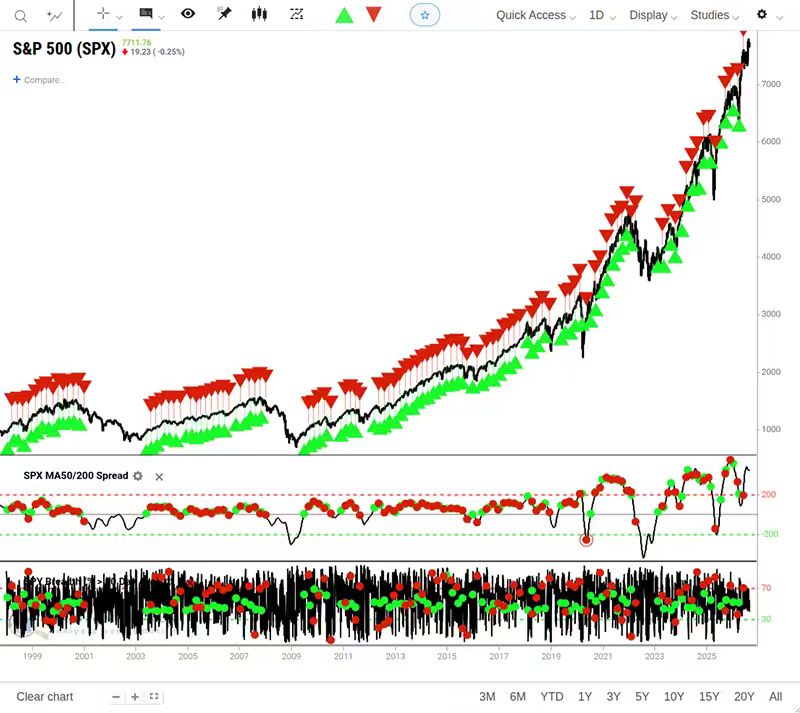Zoom in with the plus button
Viewport: 800px width, 713px height.
coord(135,697)
